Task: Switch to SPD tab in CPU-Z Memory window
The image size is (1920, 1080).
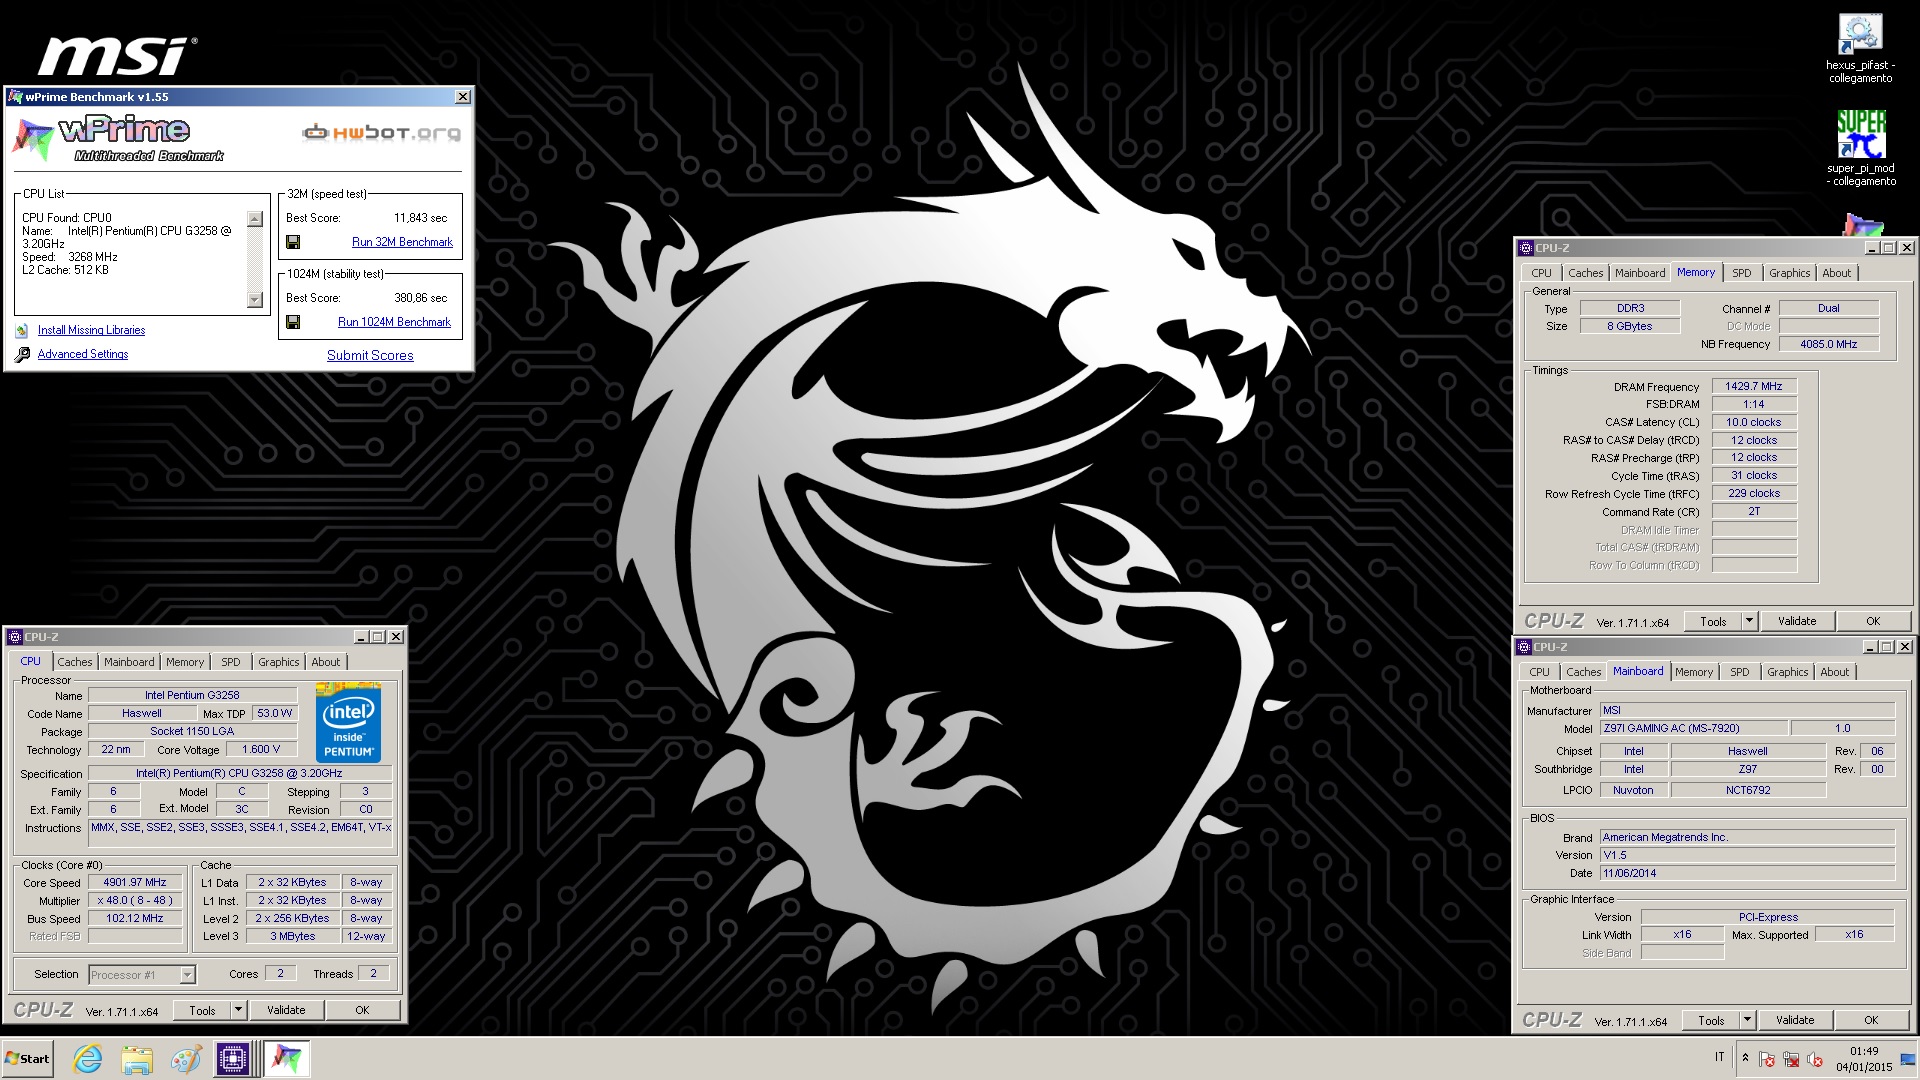Action: pos(1742,273)
